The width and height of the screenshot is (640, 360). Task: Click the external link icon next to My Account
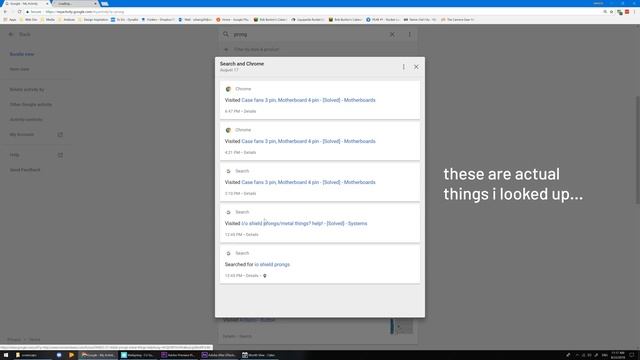60,135
